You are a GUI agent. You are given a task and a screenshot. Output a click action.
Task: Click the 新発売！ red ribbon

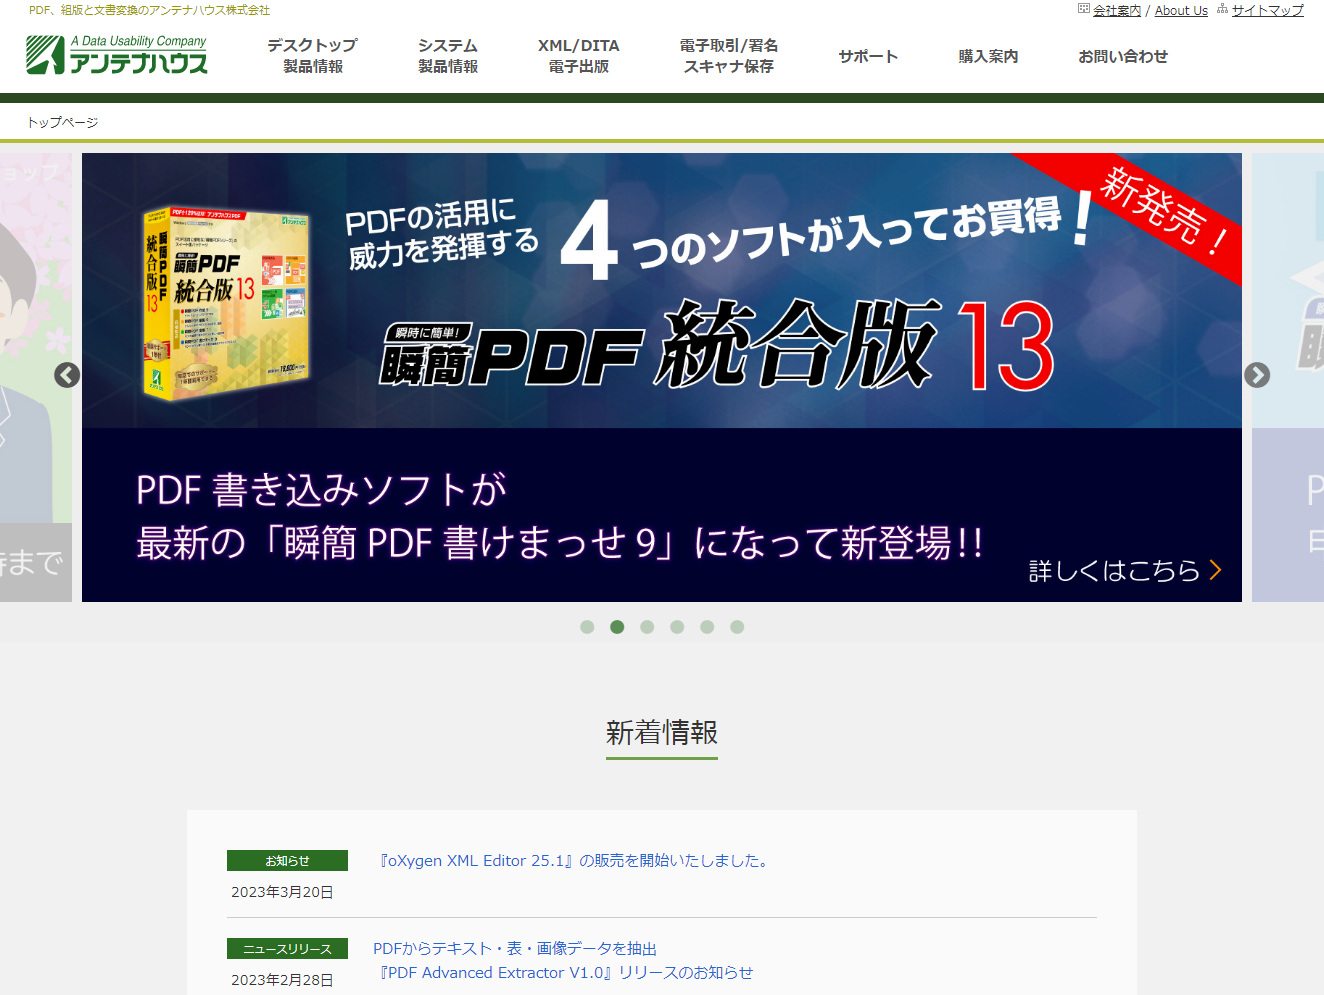pyautogui.click(x=1160, y=213)
